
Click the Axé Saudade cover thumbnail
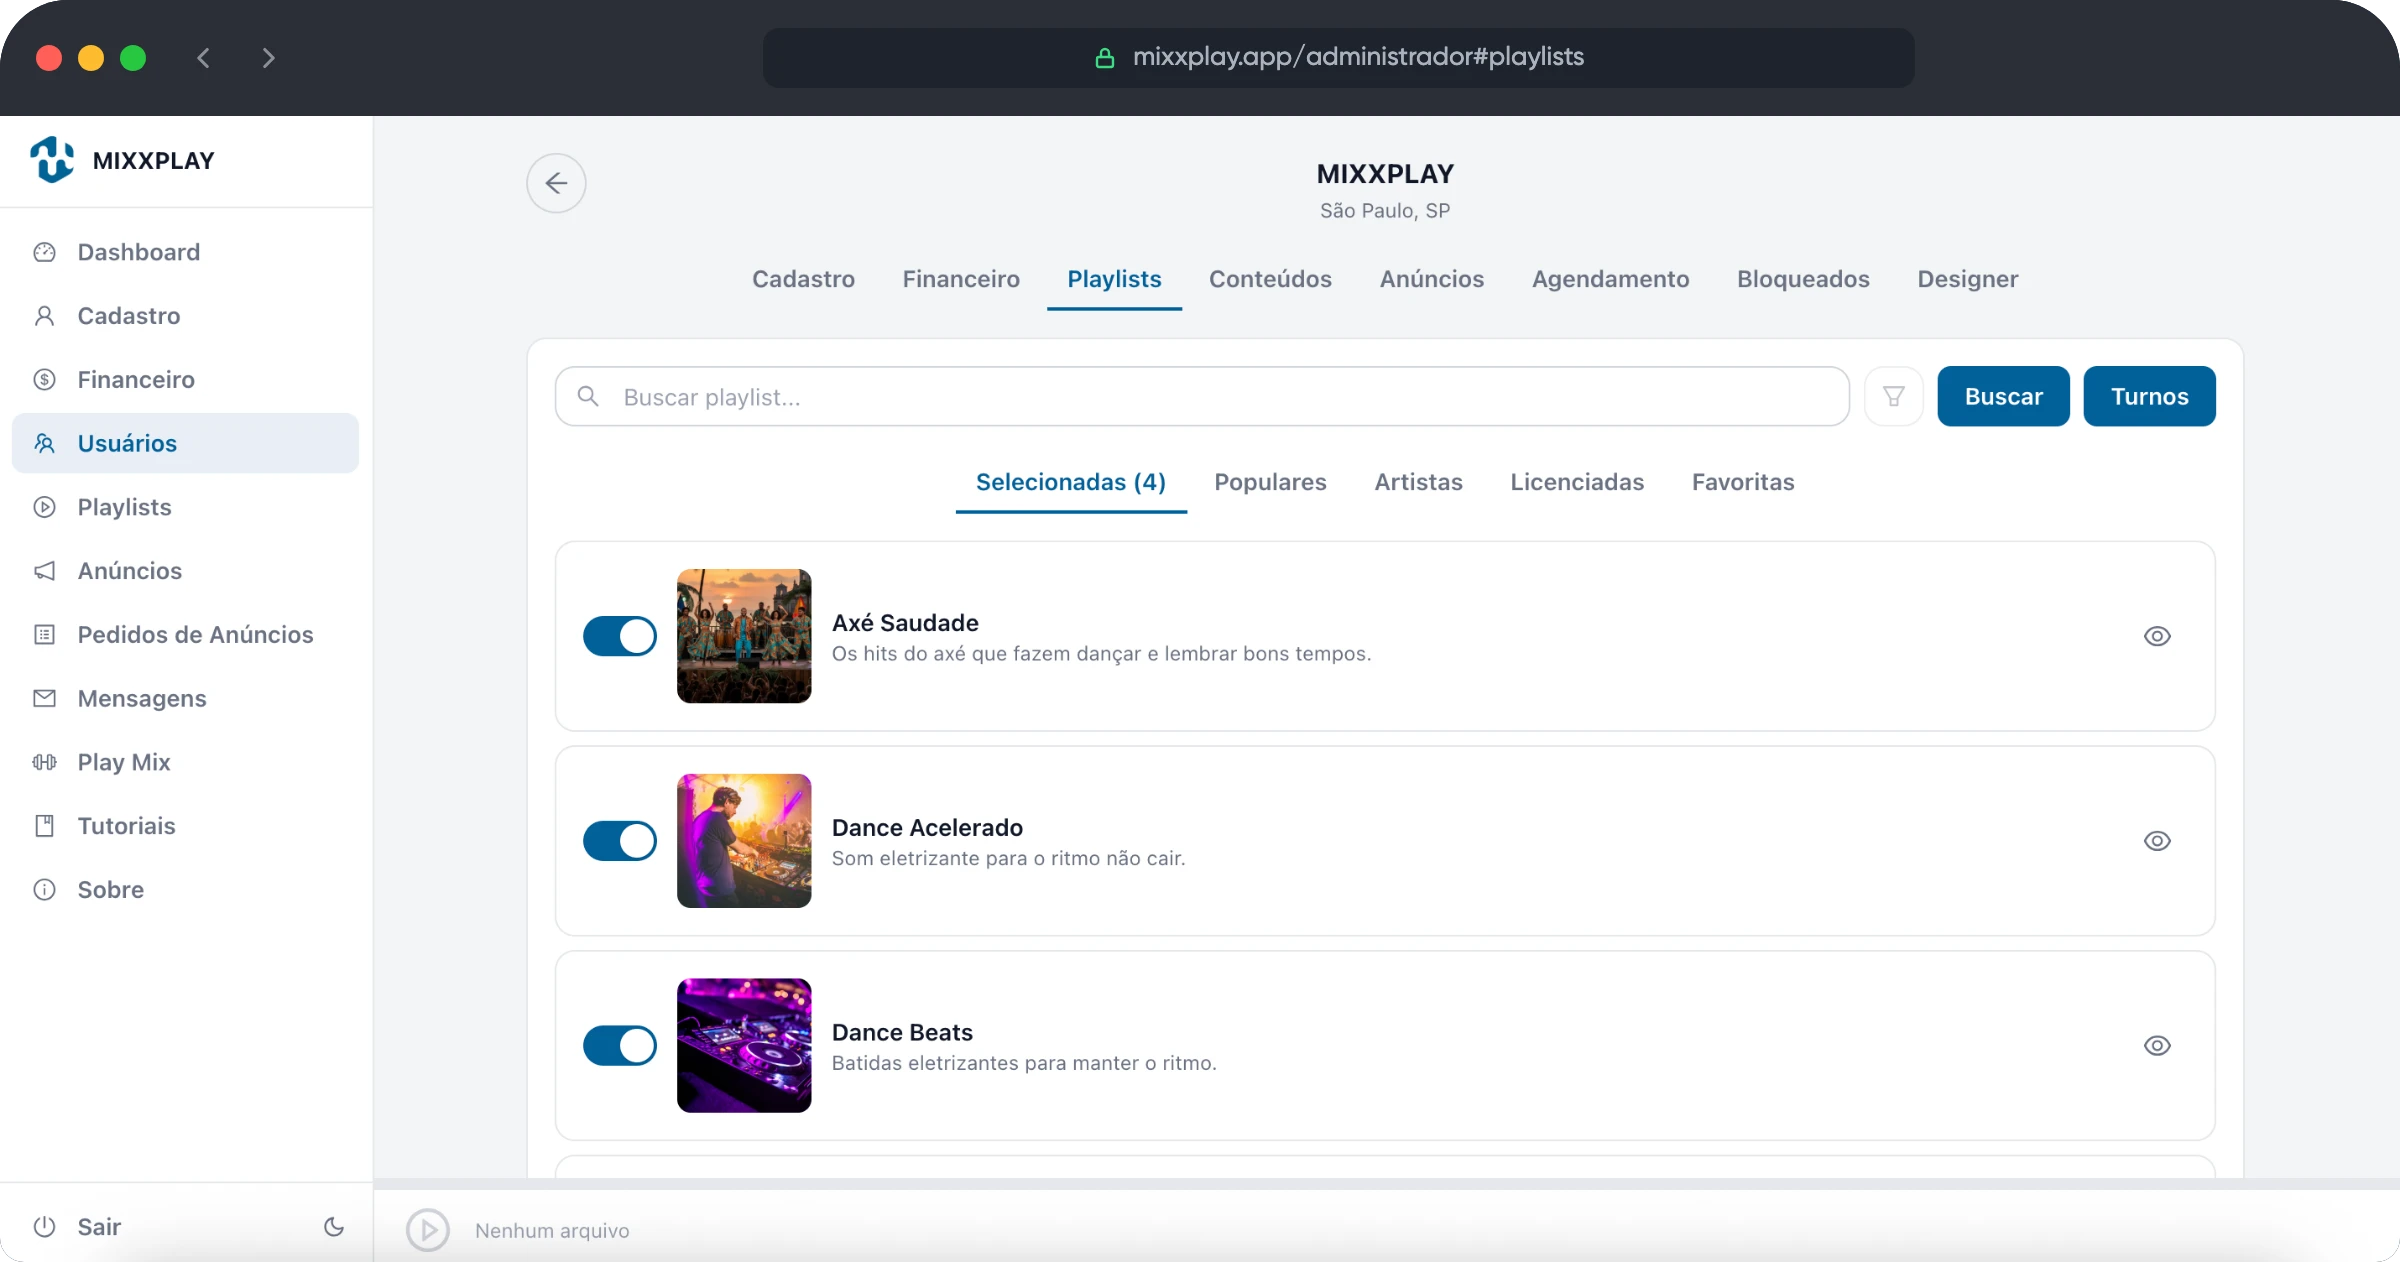(744, 636)
